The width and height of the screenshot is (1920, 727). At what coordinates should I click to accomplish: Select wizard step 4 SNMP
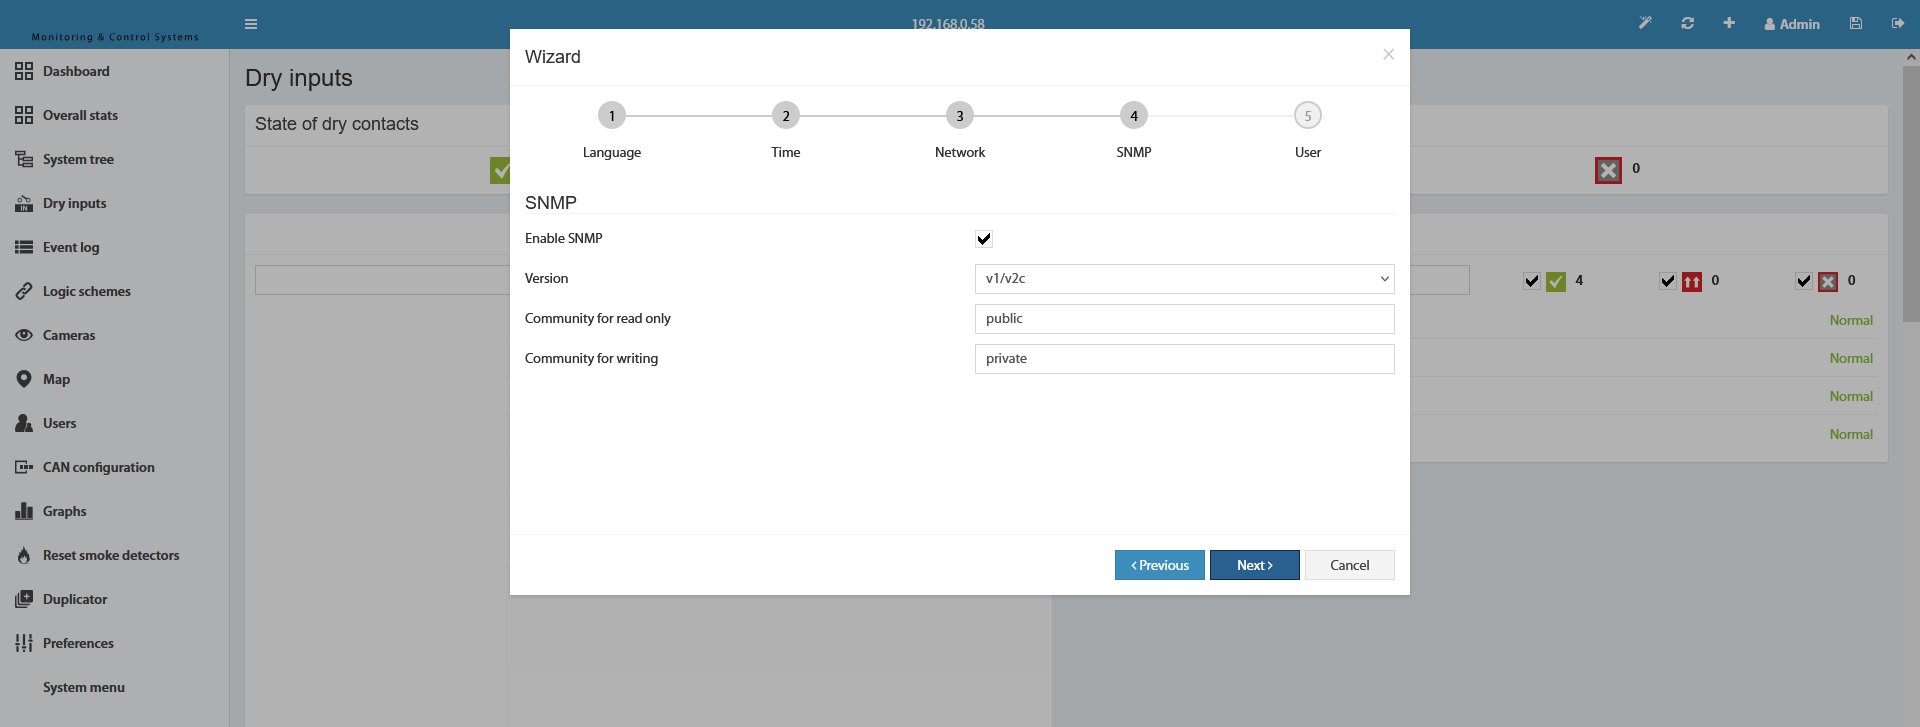click(x=1134, y=116)
